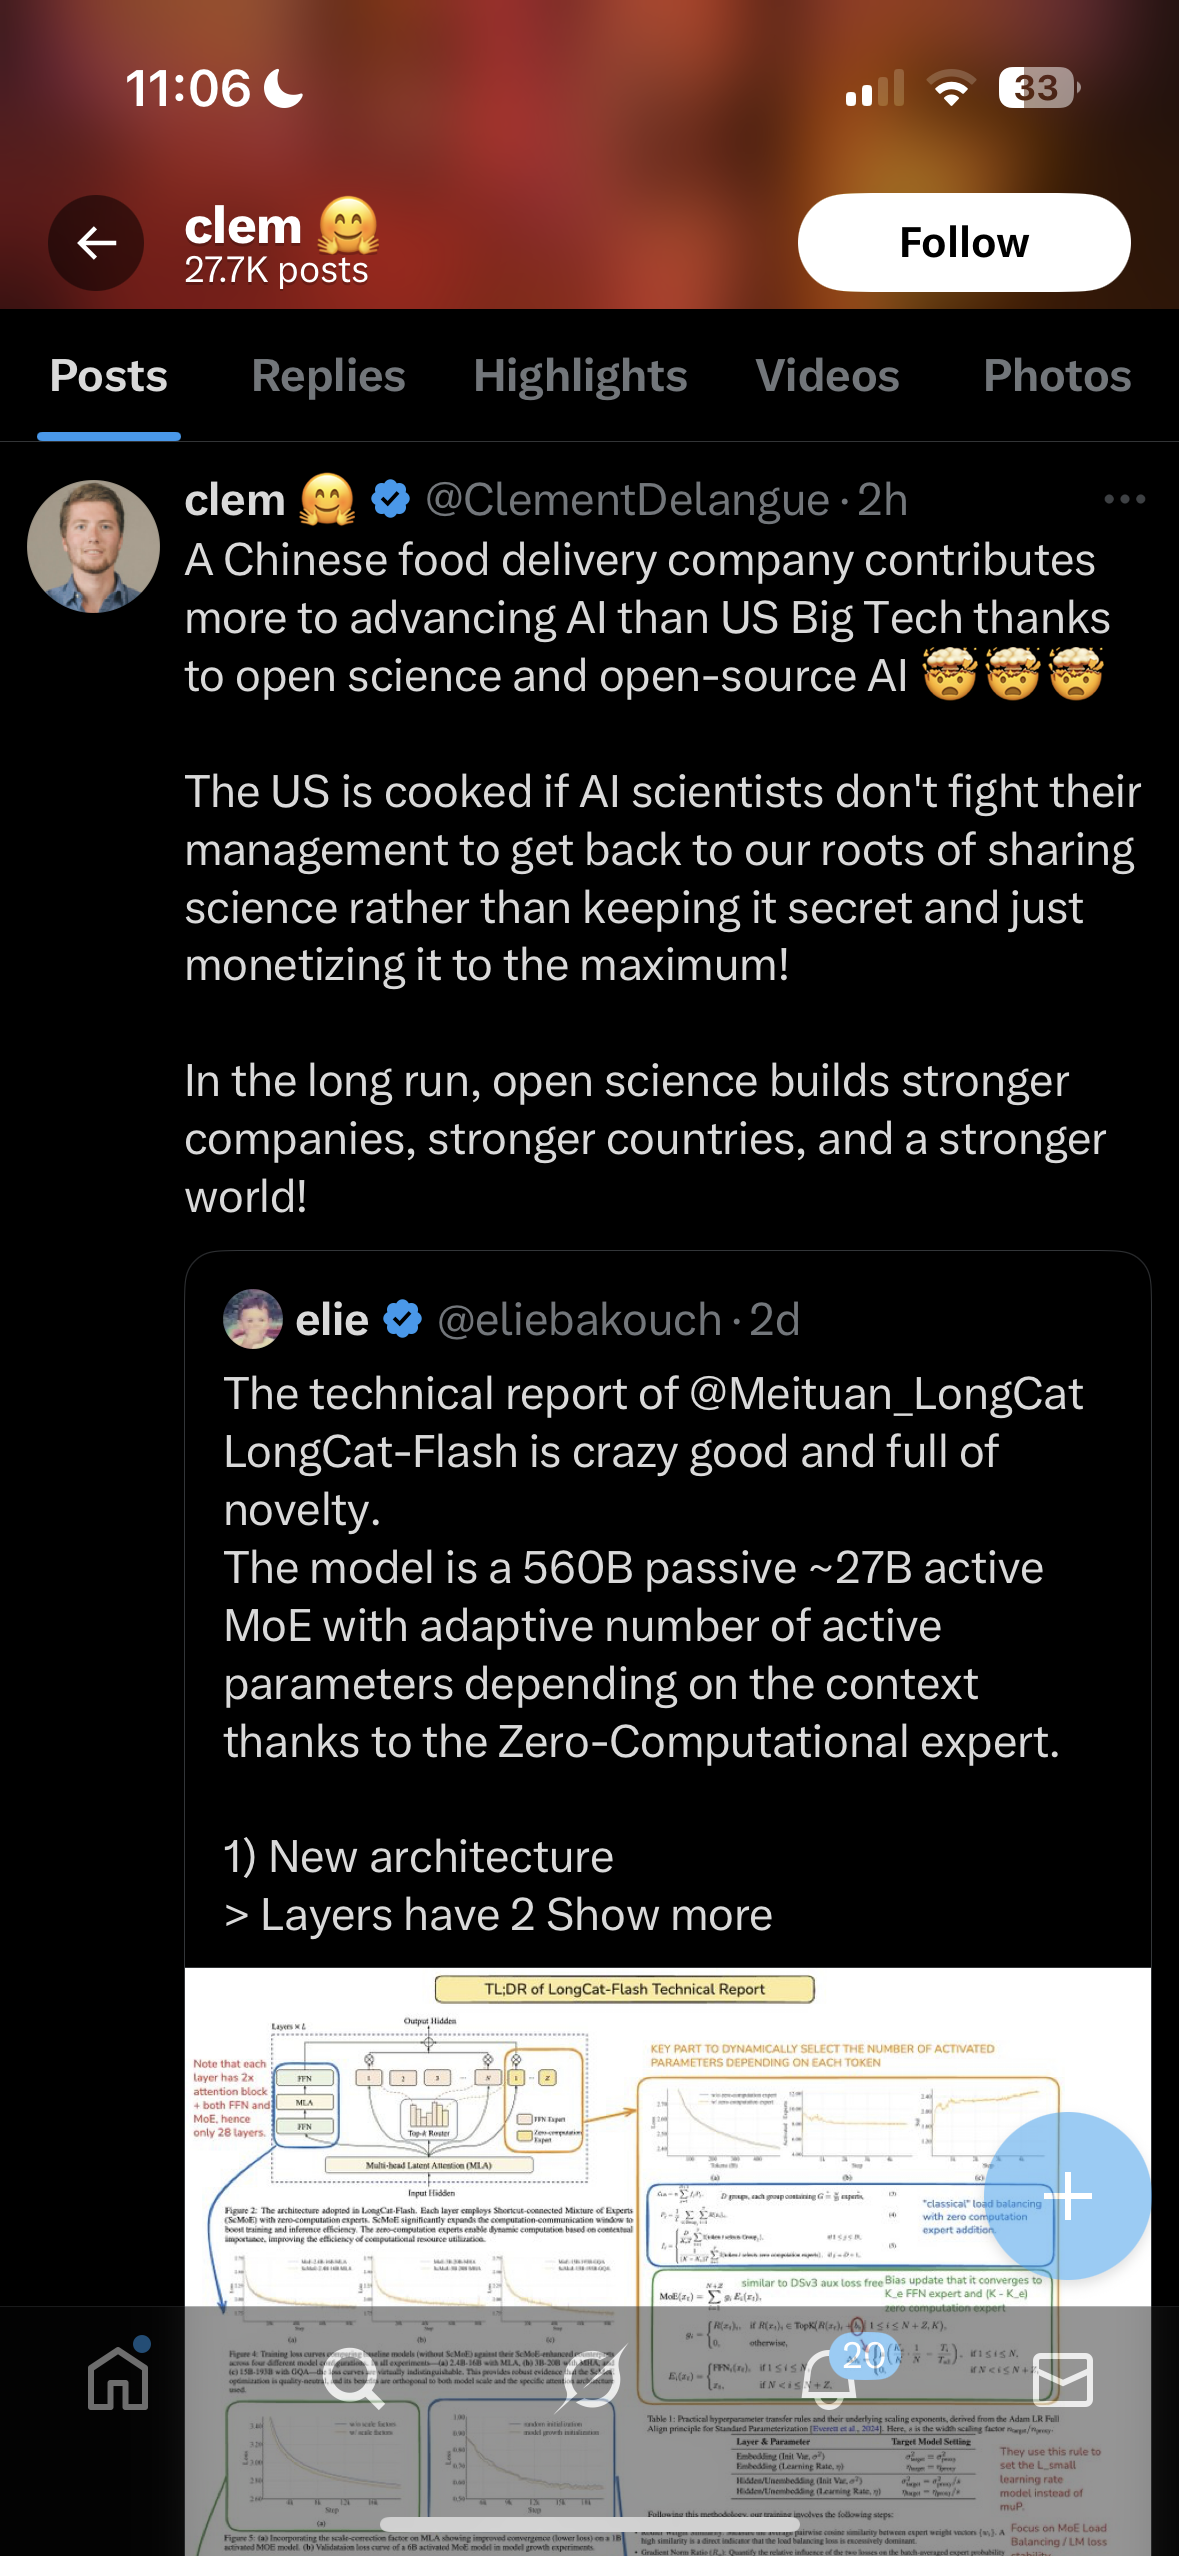Click elie's small avatar in quoted post
The height and width of the screenshot is (2556, 1179).
(253, 1319)
